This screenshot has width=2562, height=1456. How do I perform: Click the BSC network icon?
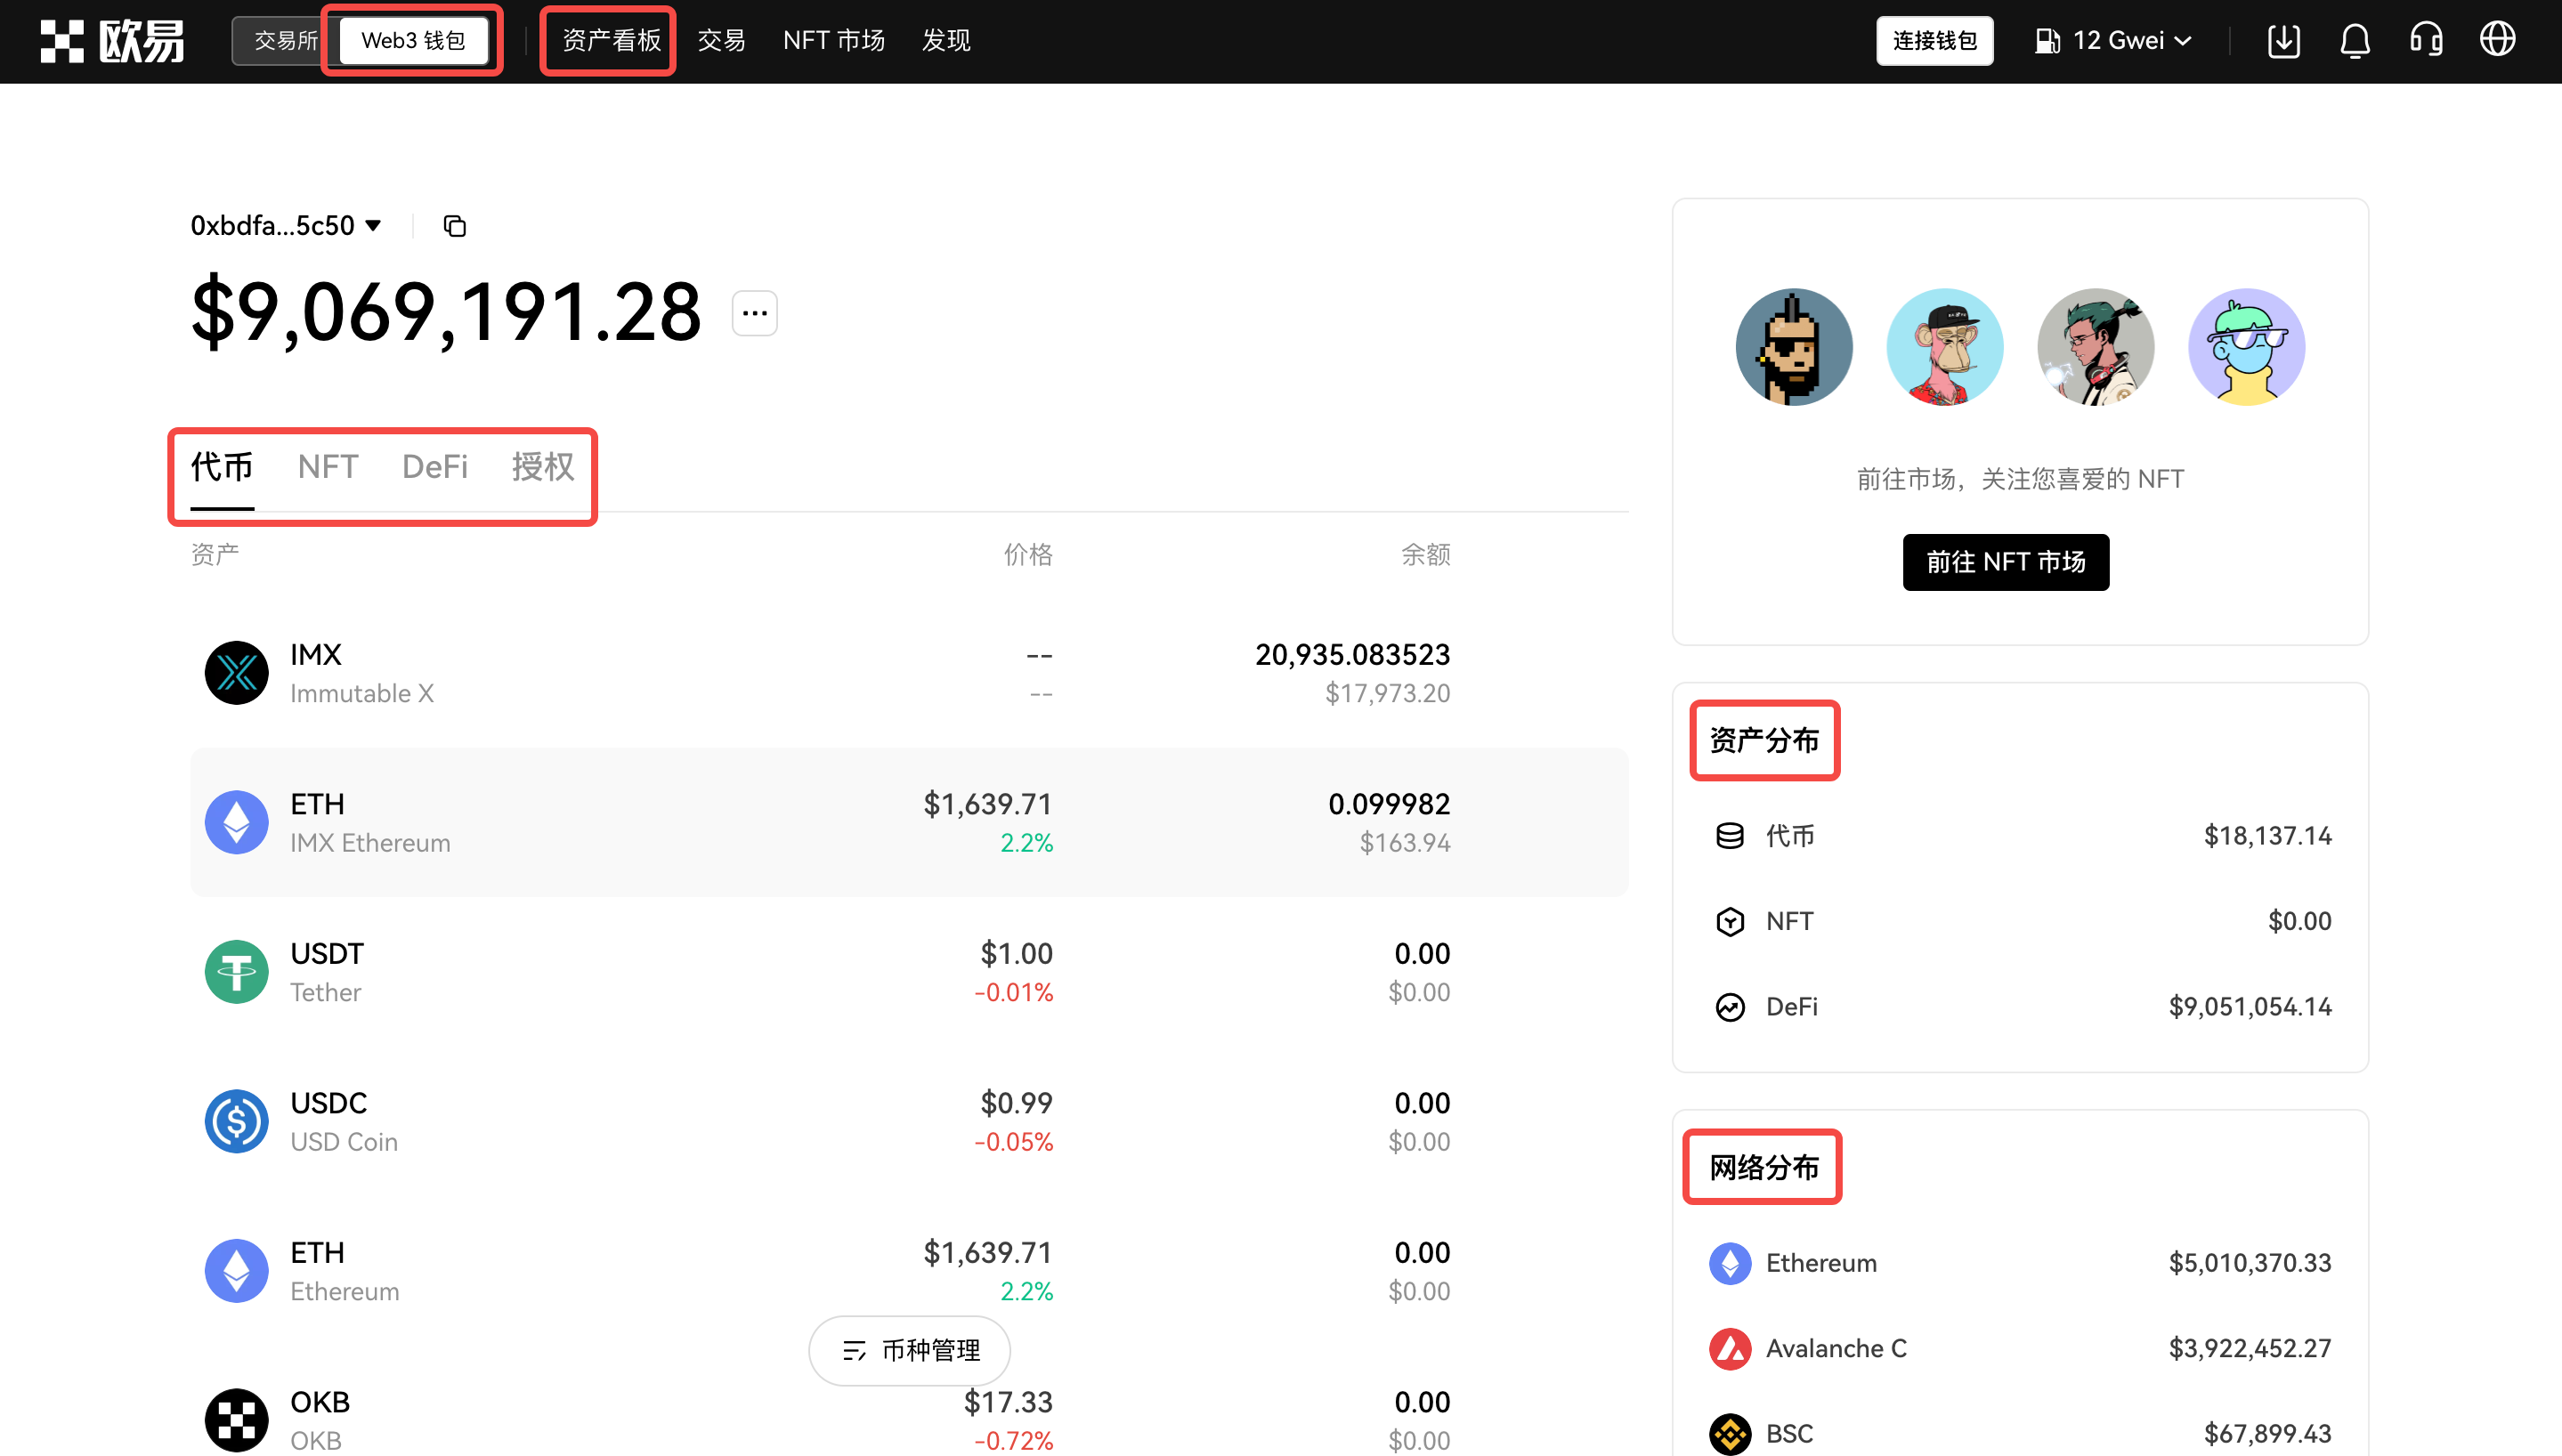(x=1730, y=1434)
